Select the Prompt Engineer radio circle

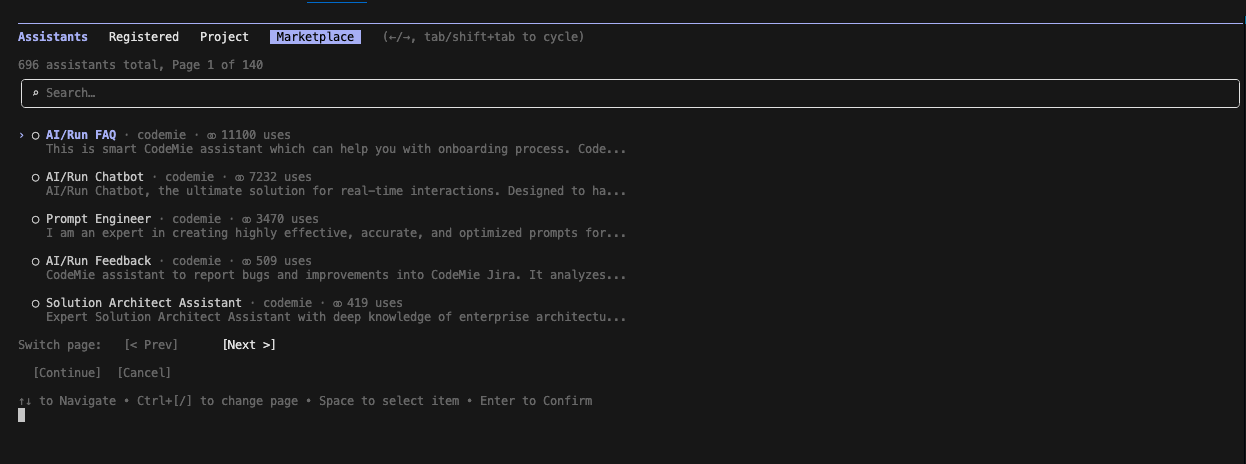pos(35,219)
